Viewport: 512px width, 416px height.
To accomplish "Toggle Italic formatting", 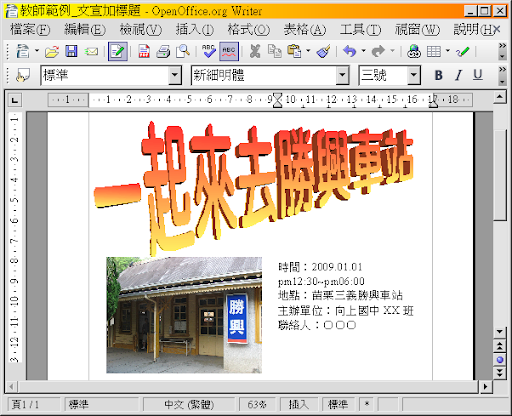I will [458, 75].
